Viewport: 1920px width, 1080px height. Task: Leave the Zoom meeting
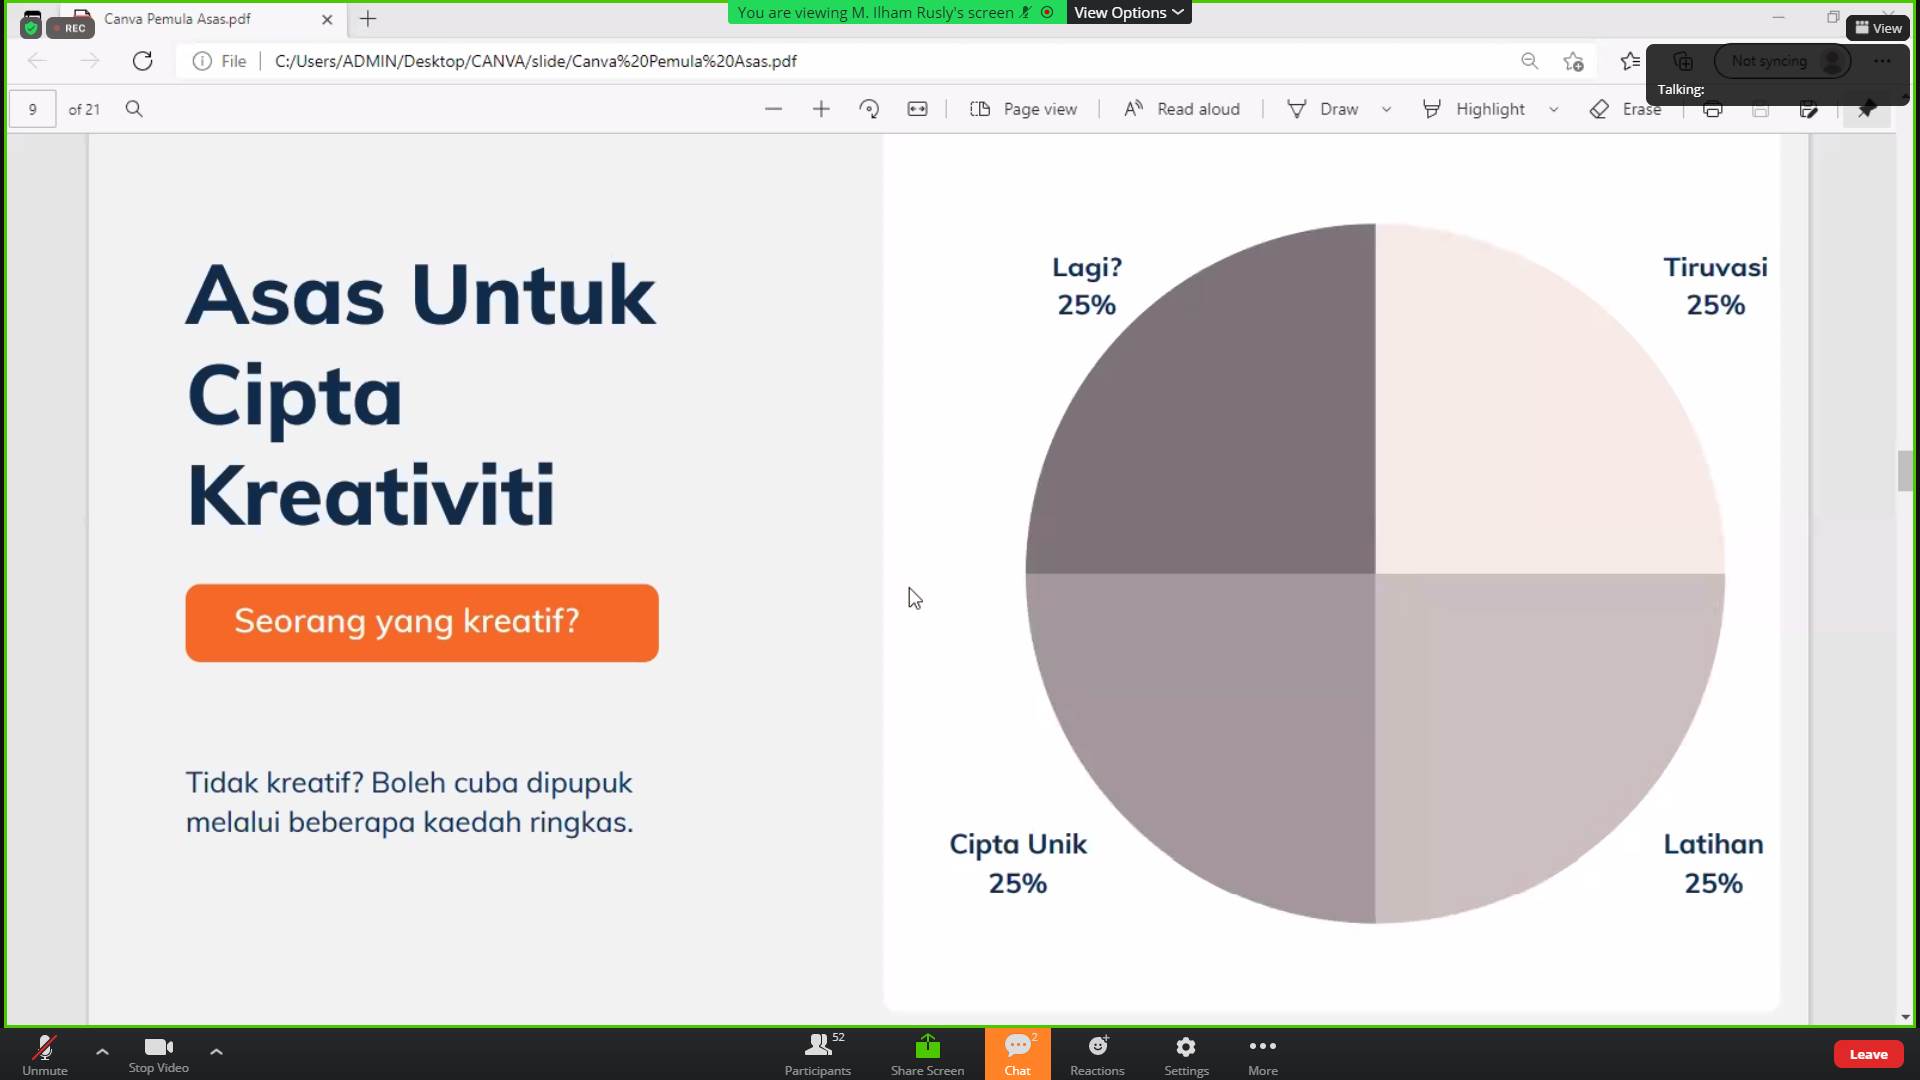click(x=1868, y=1054)
